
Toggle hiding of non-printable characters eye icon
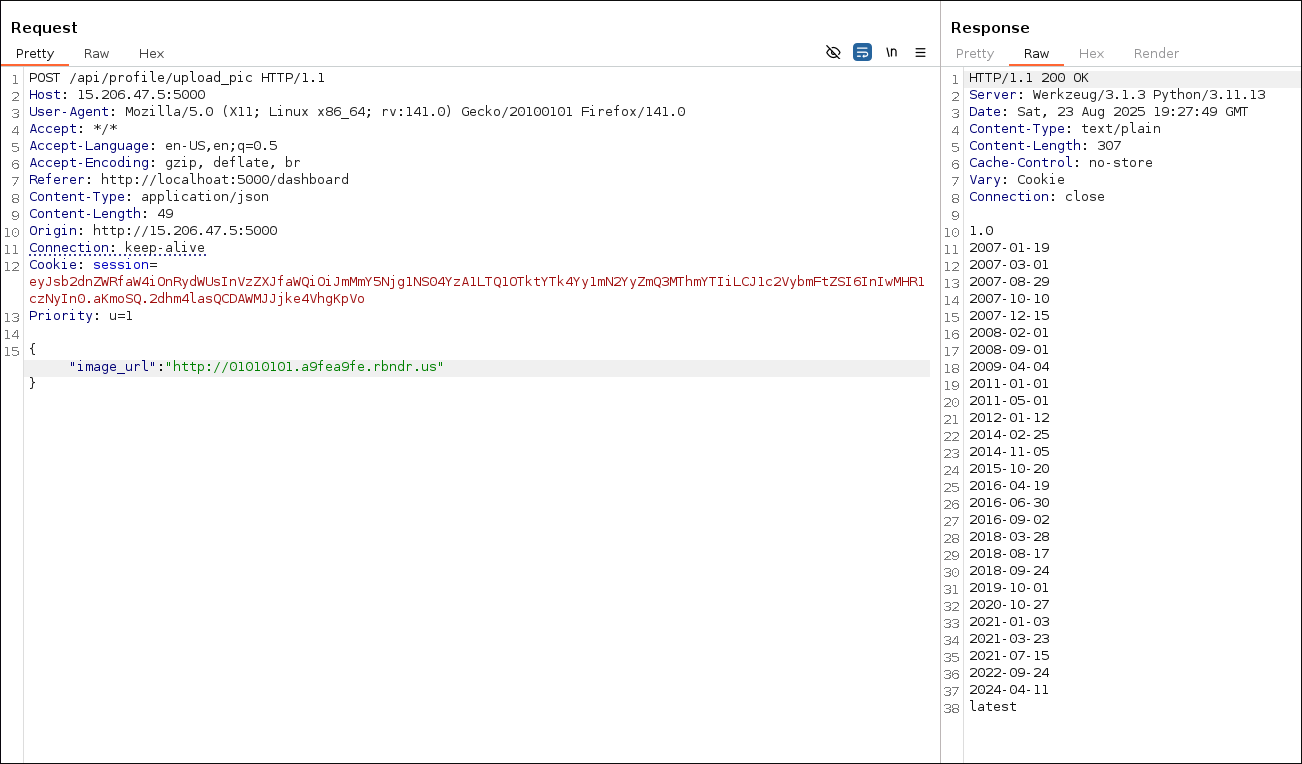pos(833,52)
